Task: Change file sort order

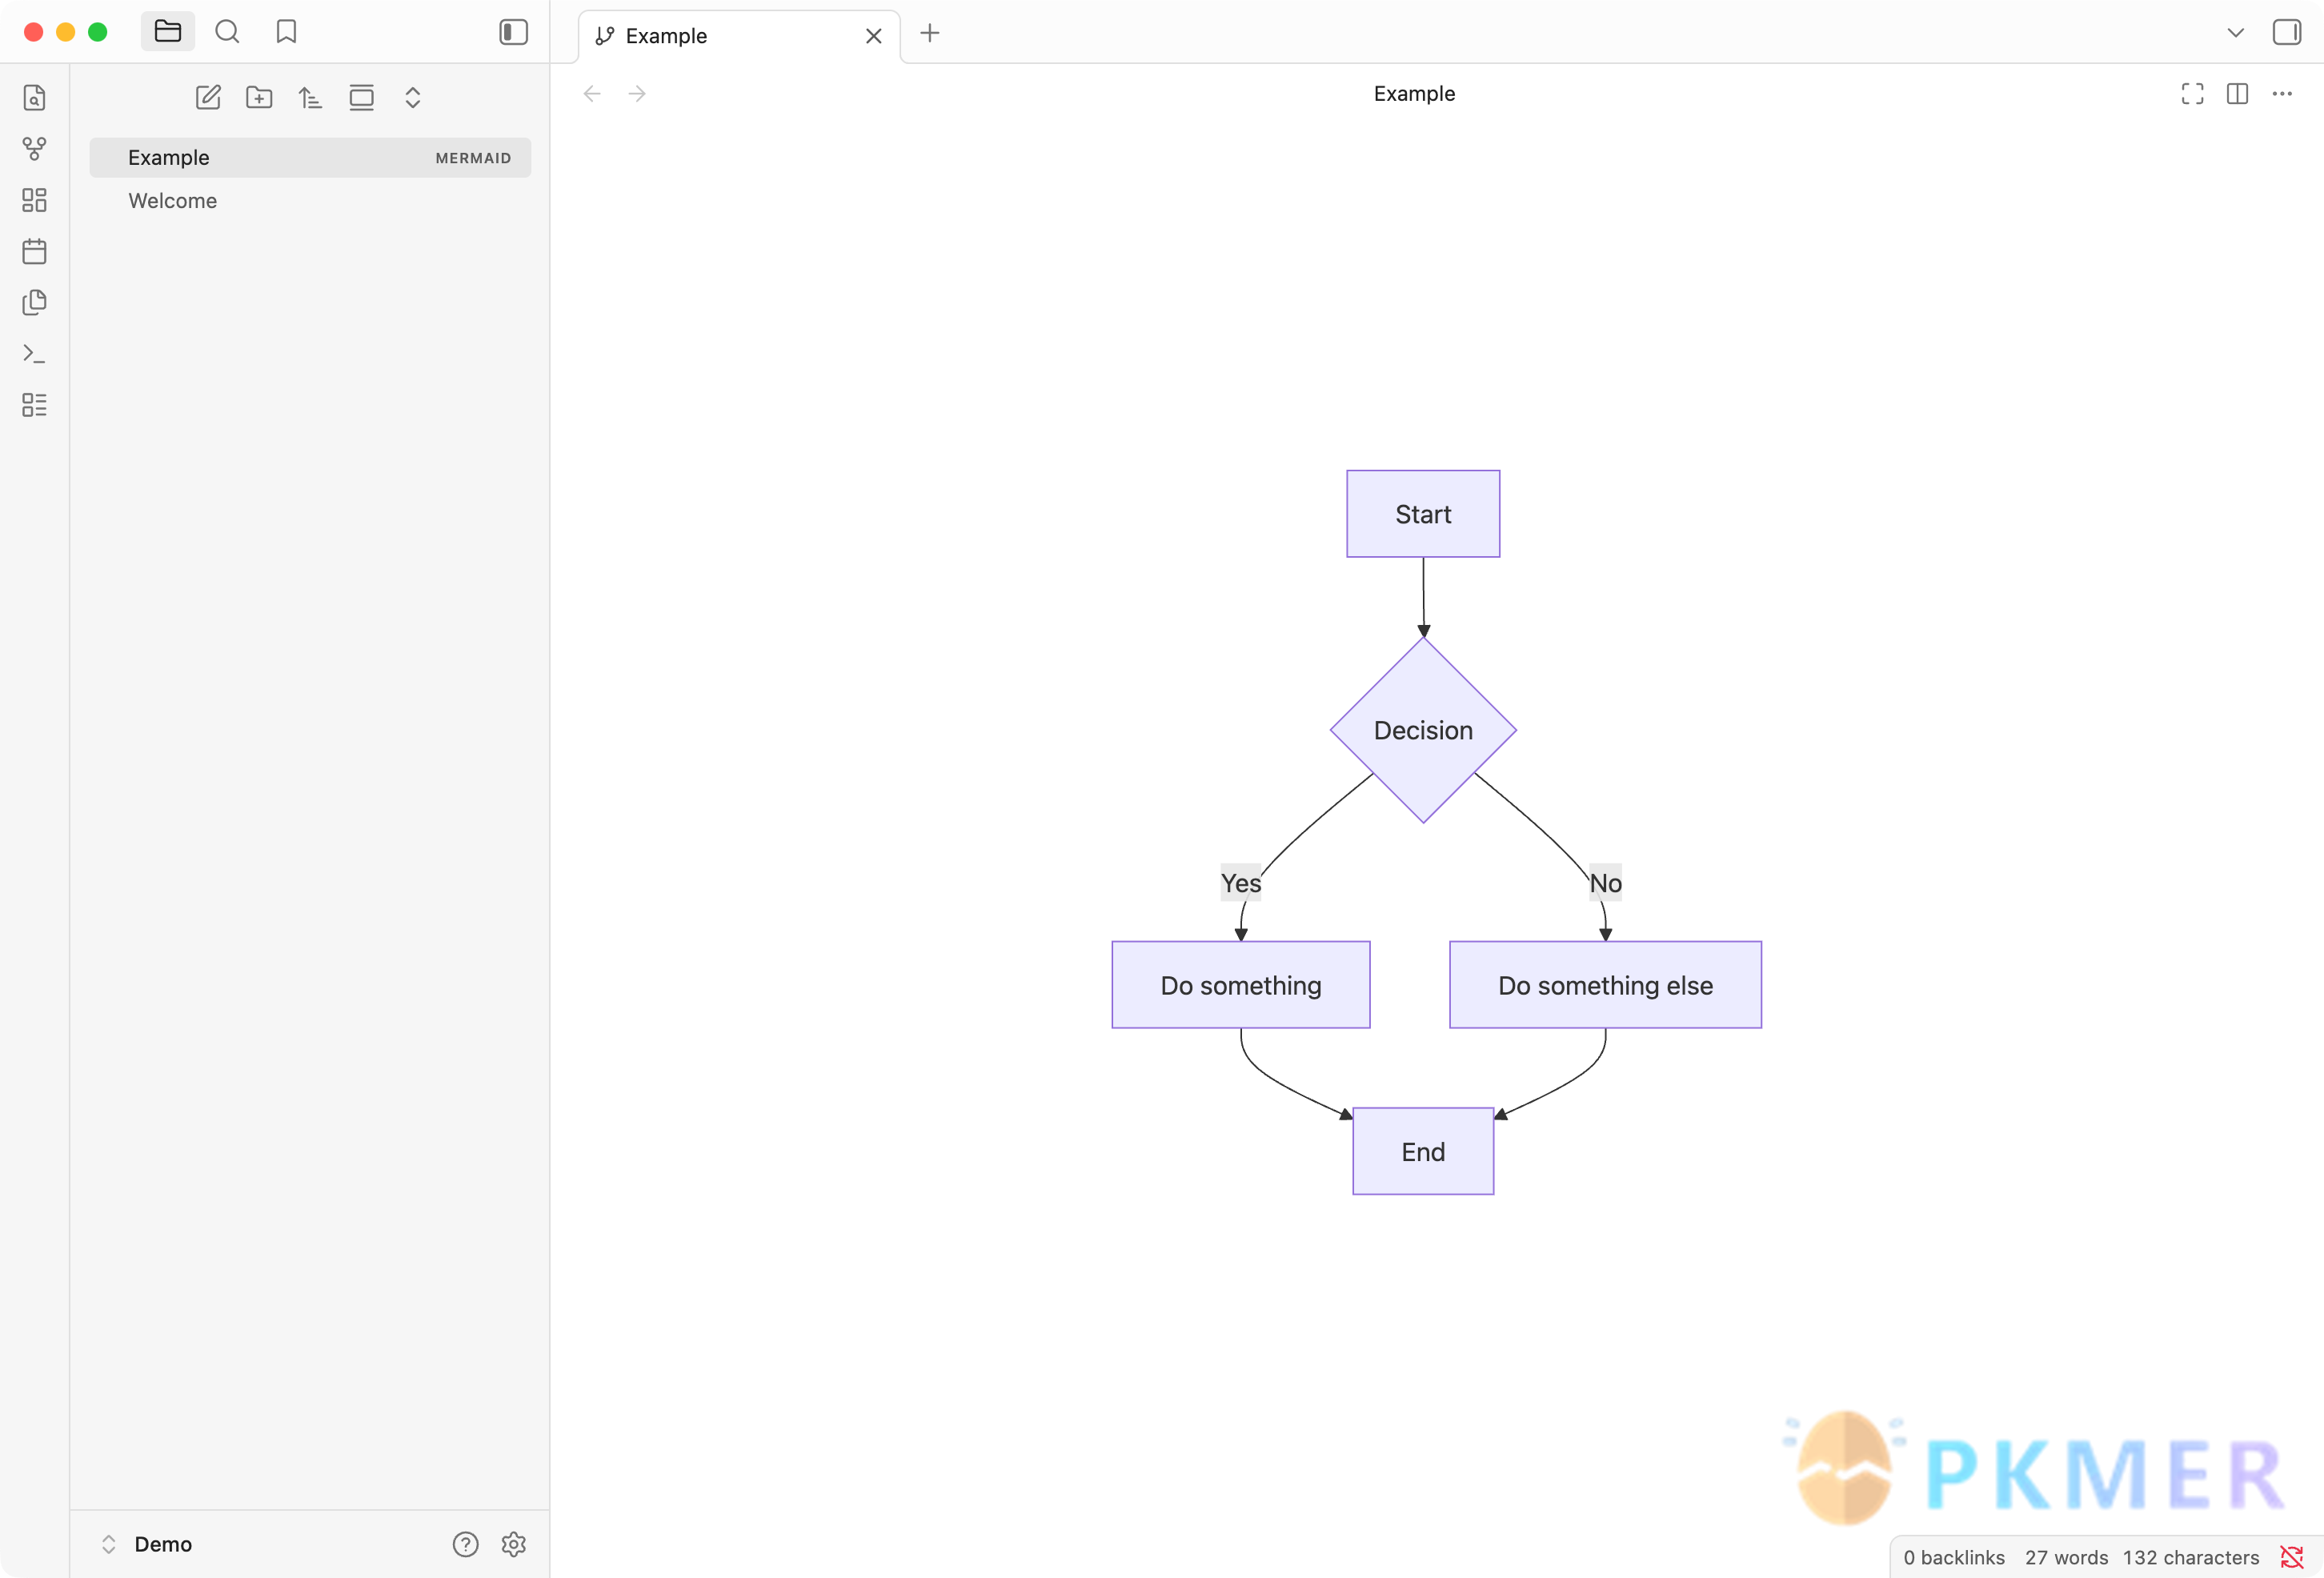Action: 310,97
